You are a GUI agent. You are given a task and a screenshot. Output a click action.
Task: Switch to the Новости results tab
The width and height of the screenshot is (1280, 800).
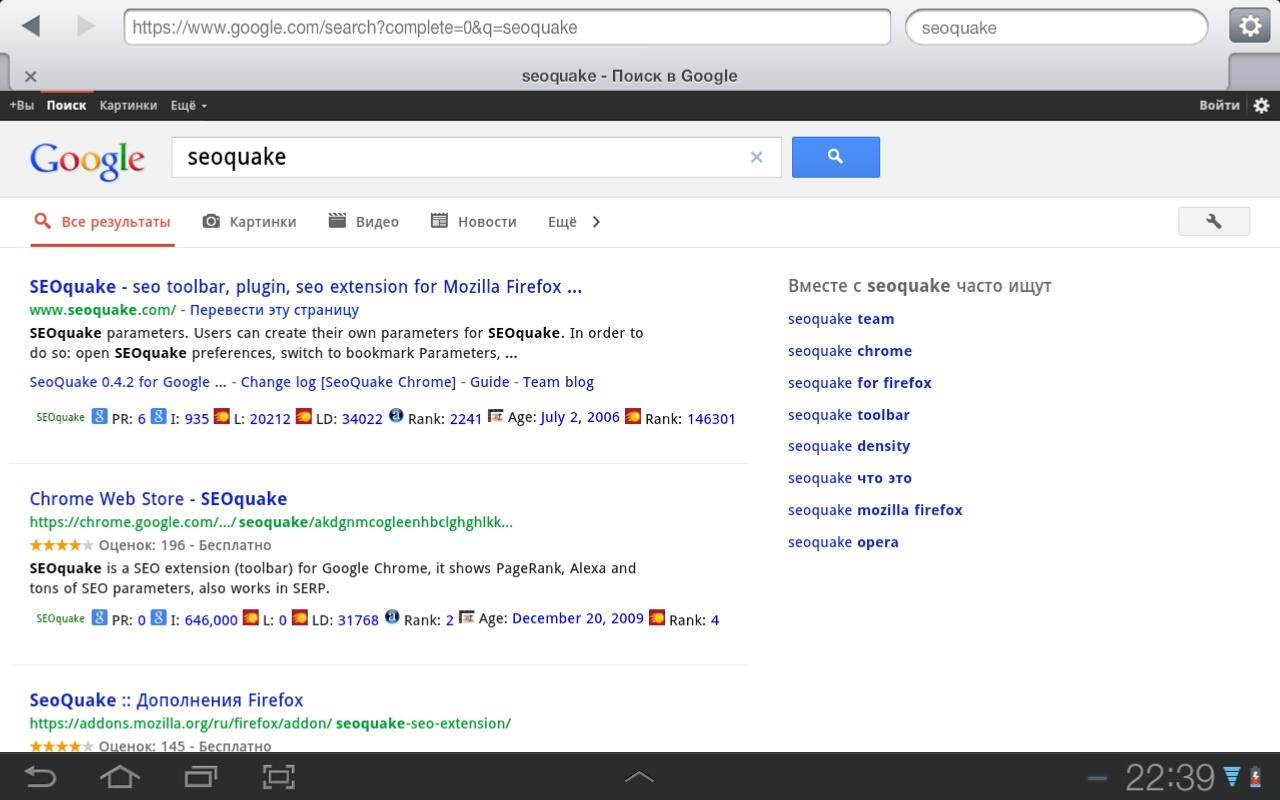[473, 222]
